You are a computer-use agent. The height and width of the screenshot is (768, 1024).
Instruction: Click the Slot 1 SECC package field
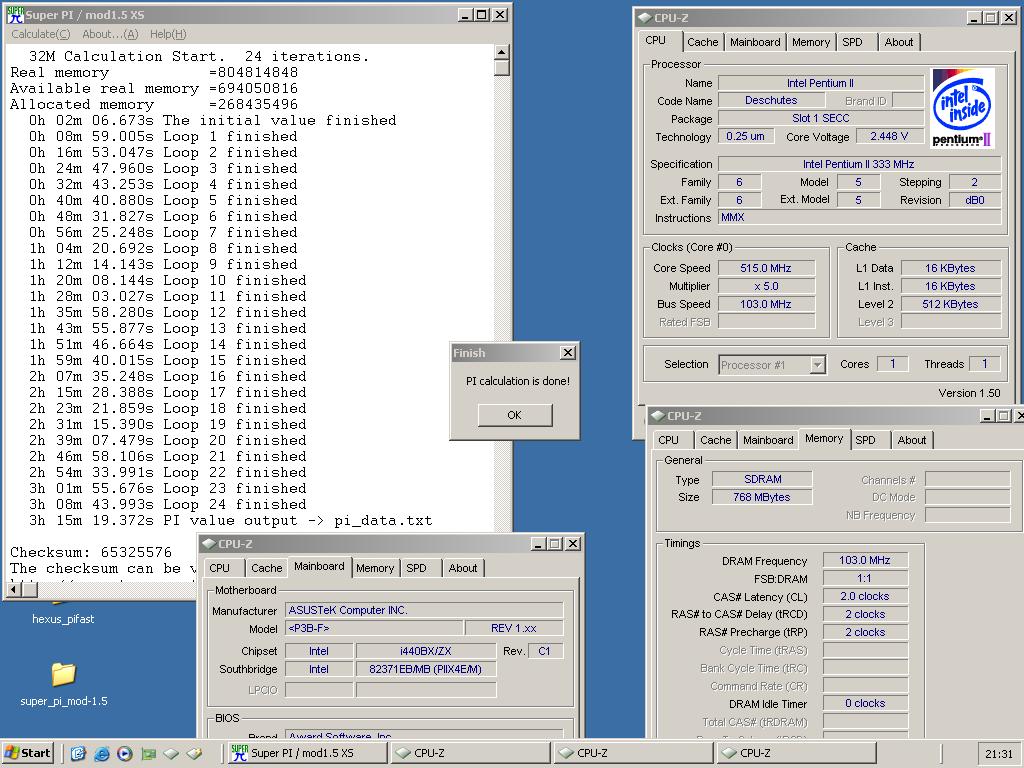(821, 118)
